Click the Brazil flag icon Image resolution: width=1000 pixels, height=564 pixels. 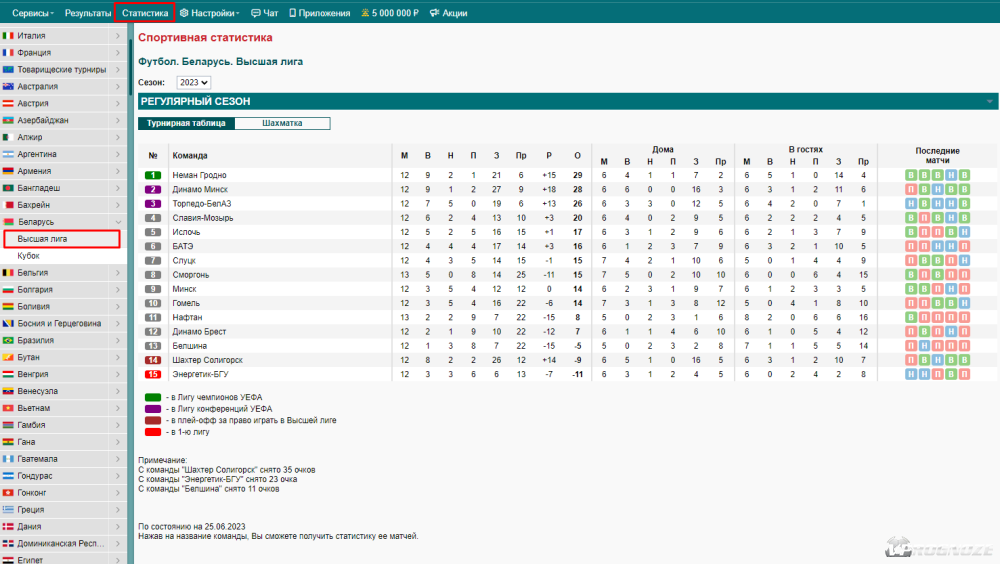pyautogui.click(x=8, y=340)
